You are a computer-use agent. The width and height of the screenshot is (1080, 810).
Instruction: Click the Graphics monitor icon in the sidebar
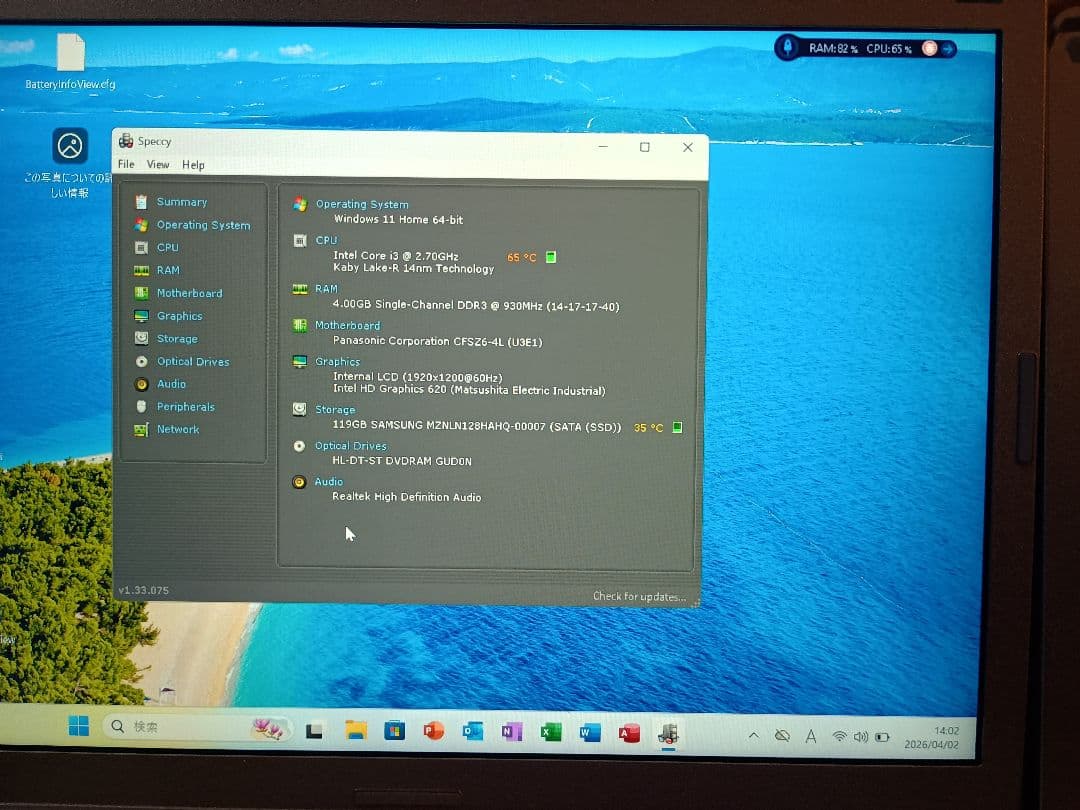142,317
